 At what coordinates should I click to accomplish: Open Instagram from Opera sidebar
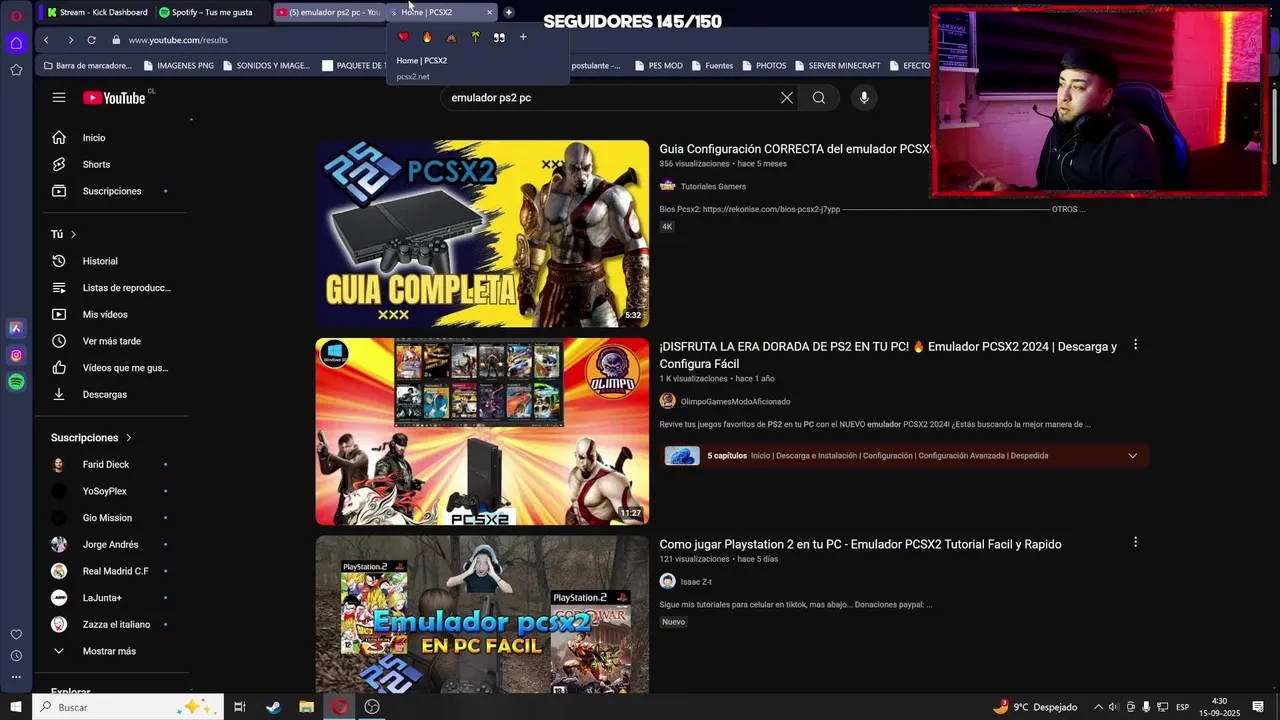16,355
